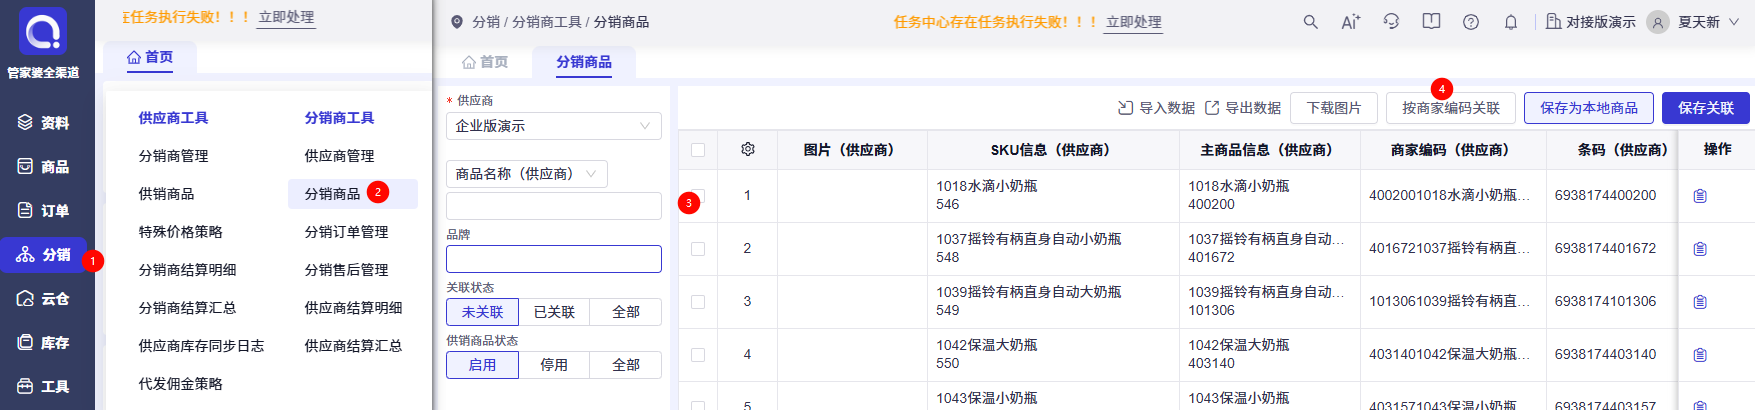
Task: Open the detail icon for row 1
Action: click(1700, 196)
